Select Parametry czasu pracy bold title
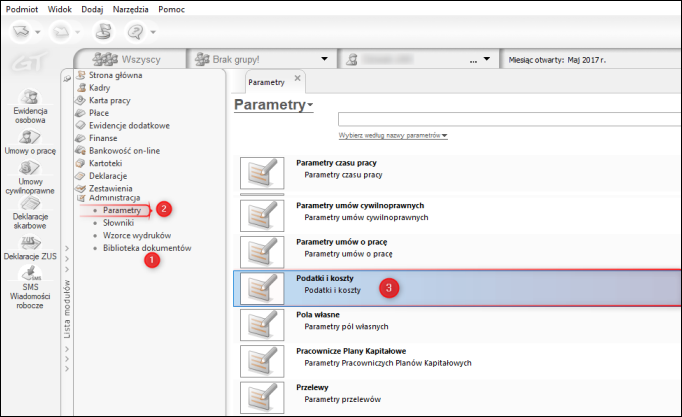Viewport: 682px width, 417px height. [336, 163]
